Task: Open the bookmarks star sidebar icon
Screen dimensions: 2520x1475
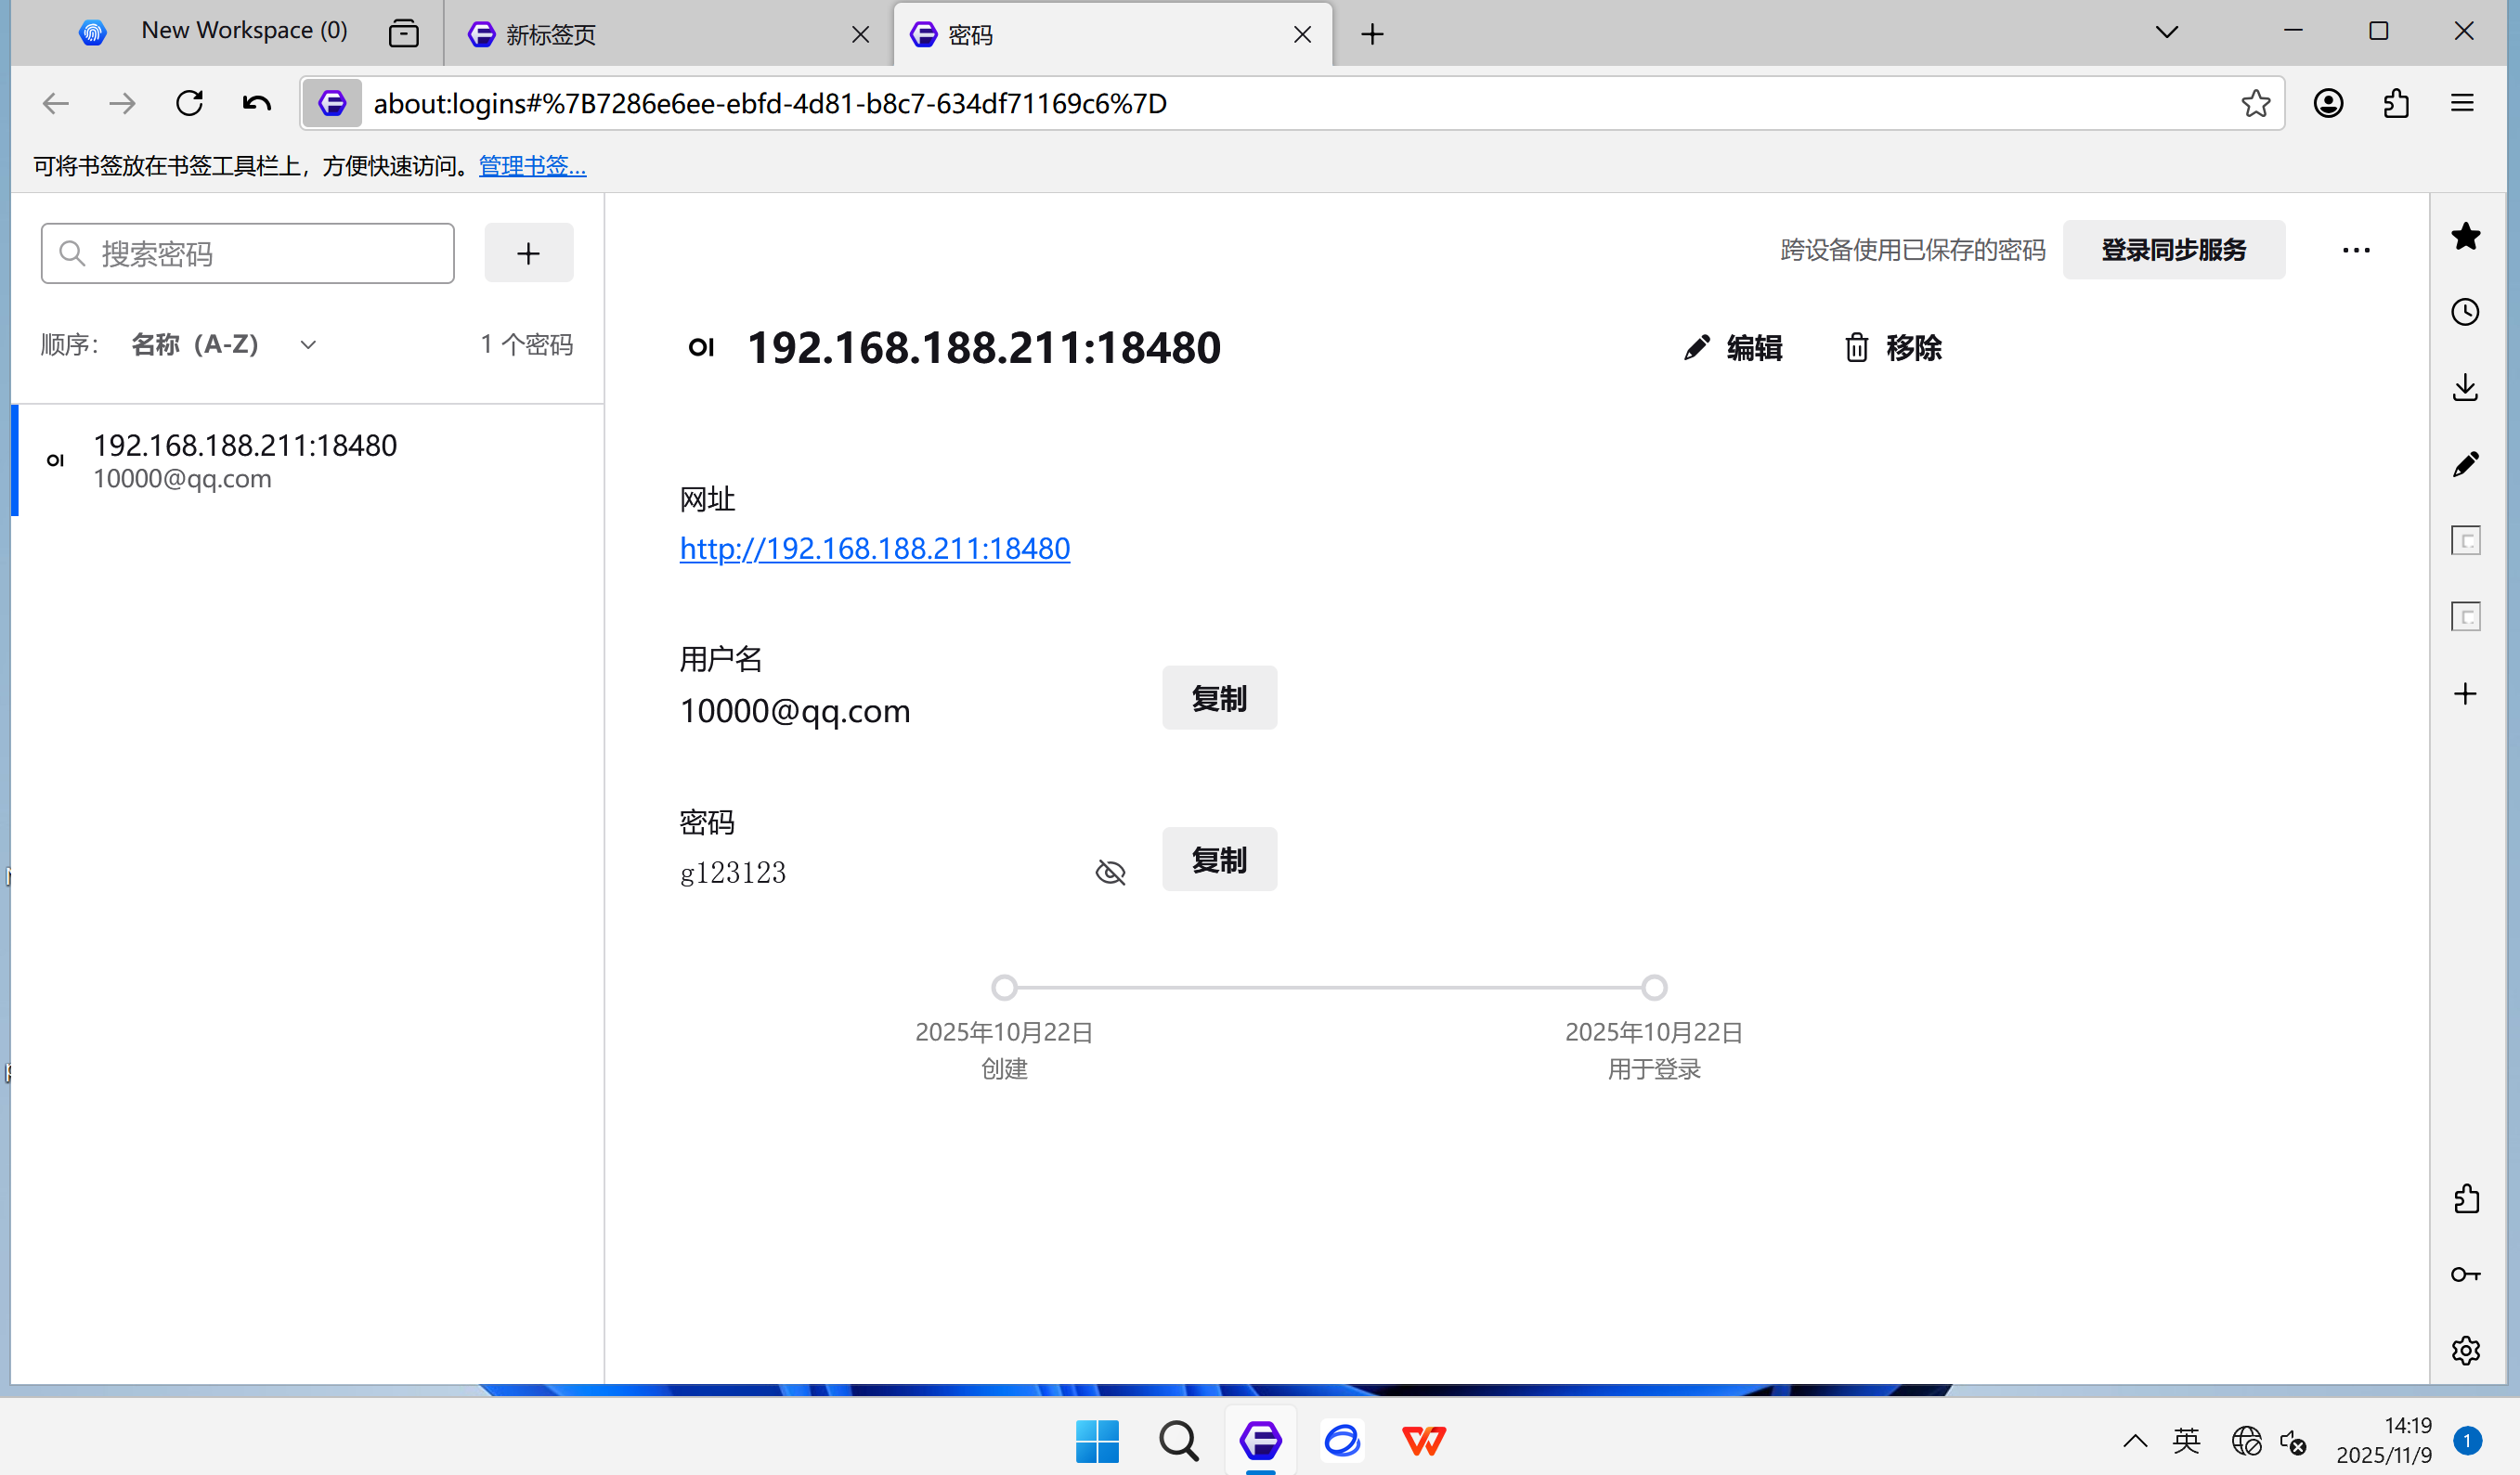Action: [2465, 236]
